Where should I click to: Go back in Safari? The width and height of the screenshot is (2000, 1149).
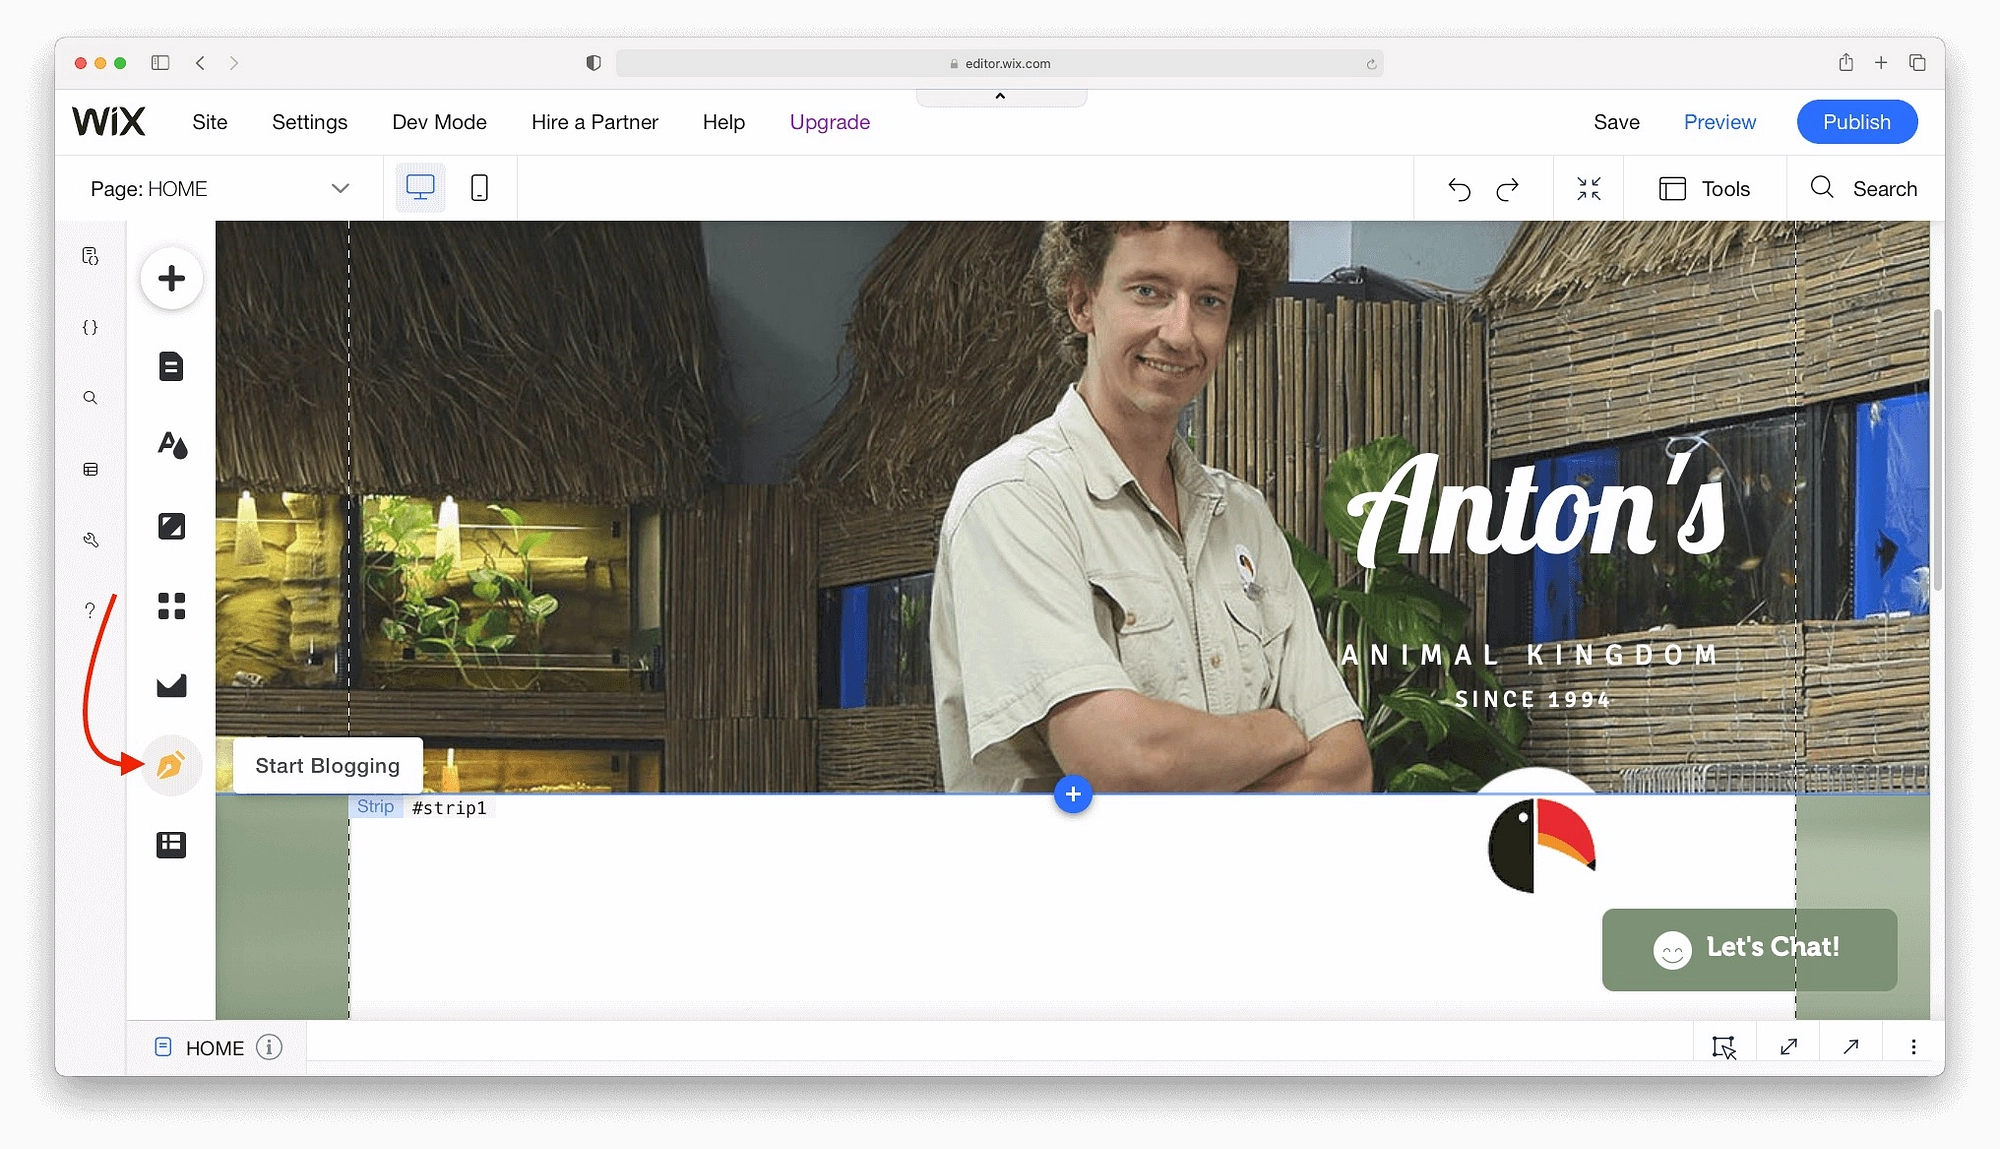click(x=200, y=63)
